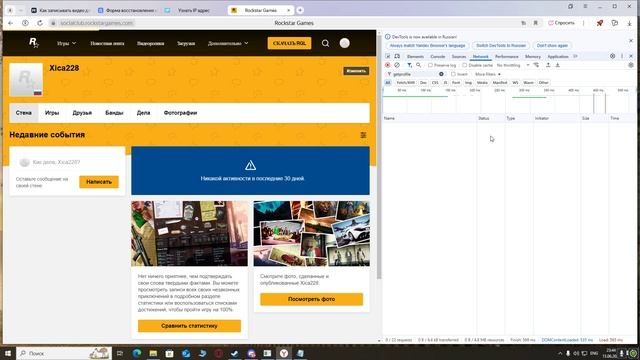
Task: Click the Написать button
Action: 99,182
